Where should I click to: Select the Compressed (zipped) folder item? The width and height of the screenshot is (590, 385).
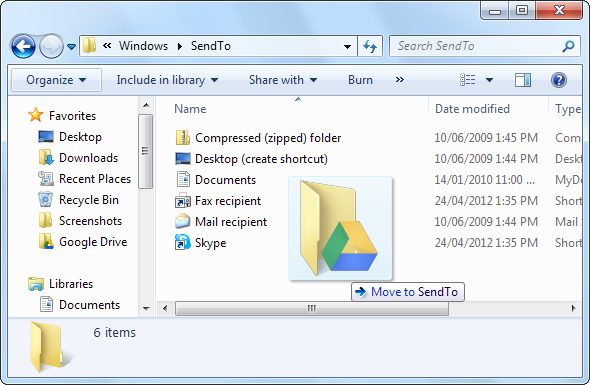tap(268, 138)
